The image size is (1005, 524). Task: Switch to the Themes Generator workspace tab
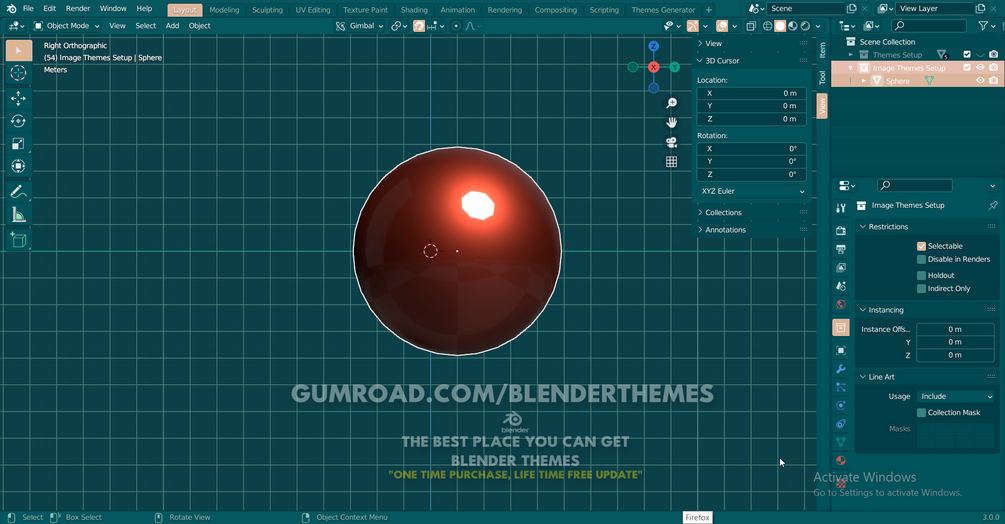point(663,10)
